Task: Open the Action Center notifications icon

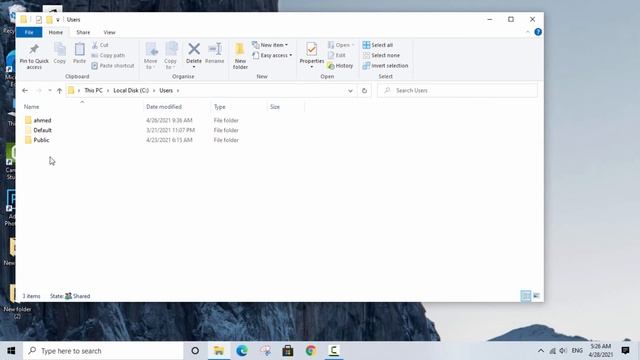Action: (625, 351)
